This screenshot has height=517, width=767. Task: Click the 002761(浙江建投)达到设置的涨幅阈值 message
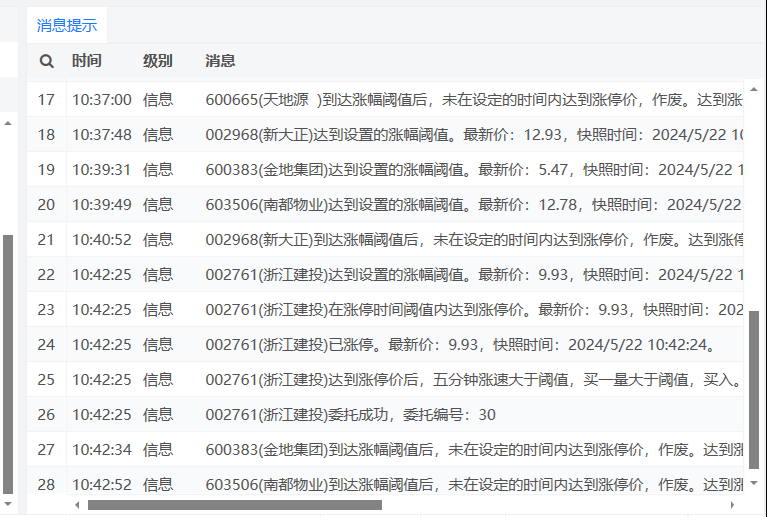(x=474, y=275)
